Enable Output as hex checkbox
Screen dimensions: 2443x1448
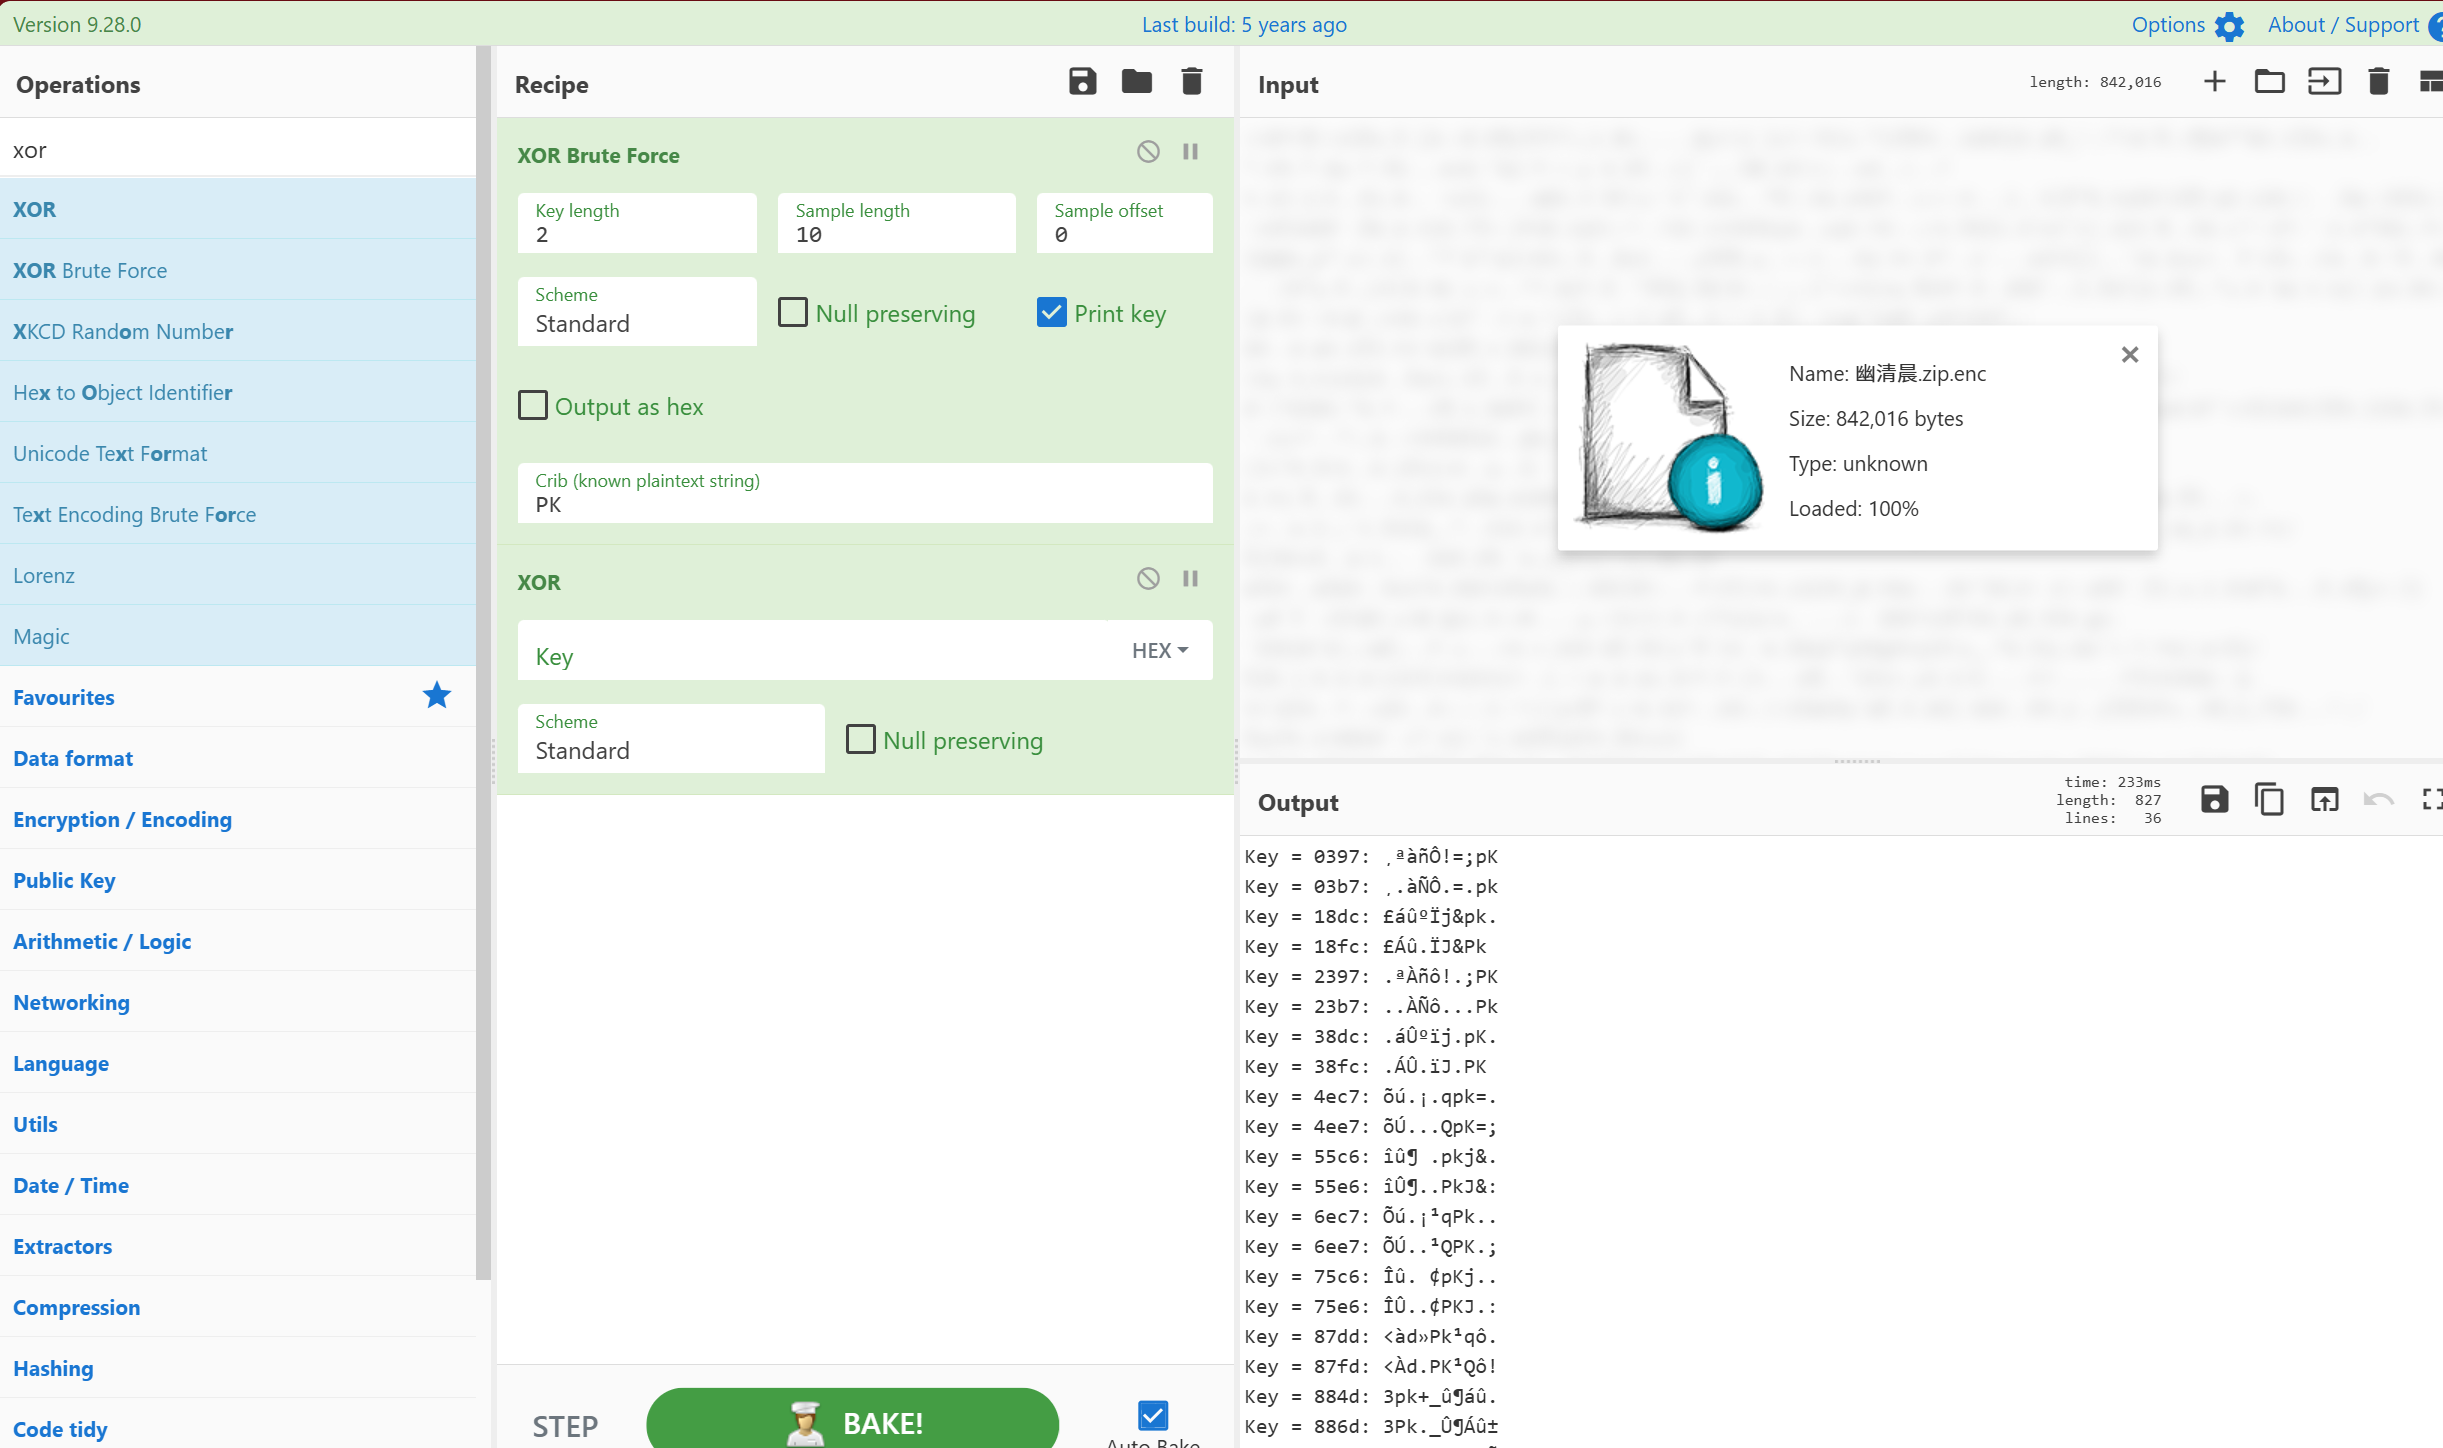533,406
